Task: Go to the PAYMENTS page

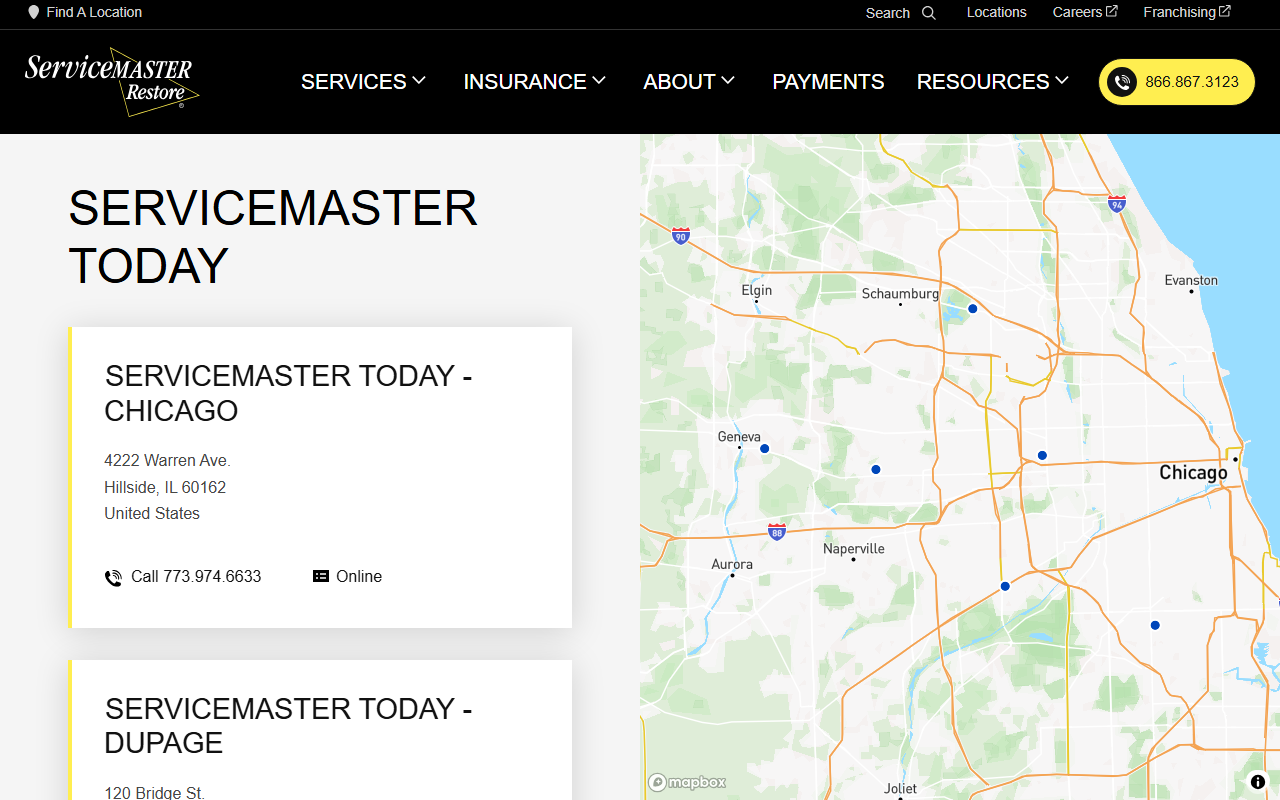Action: [x=828, y=82]
